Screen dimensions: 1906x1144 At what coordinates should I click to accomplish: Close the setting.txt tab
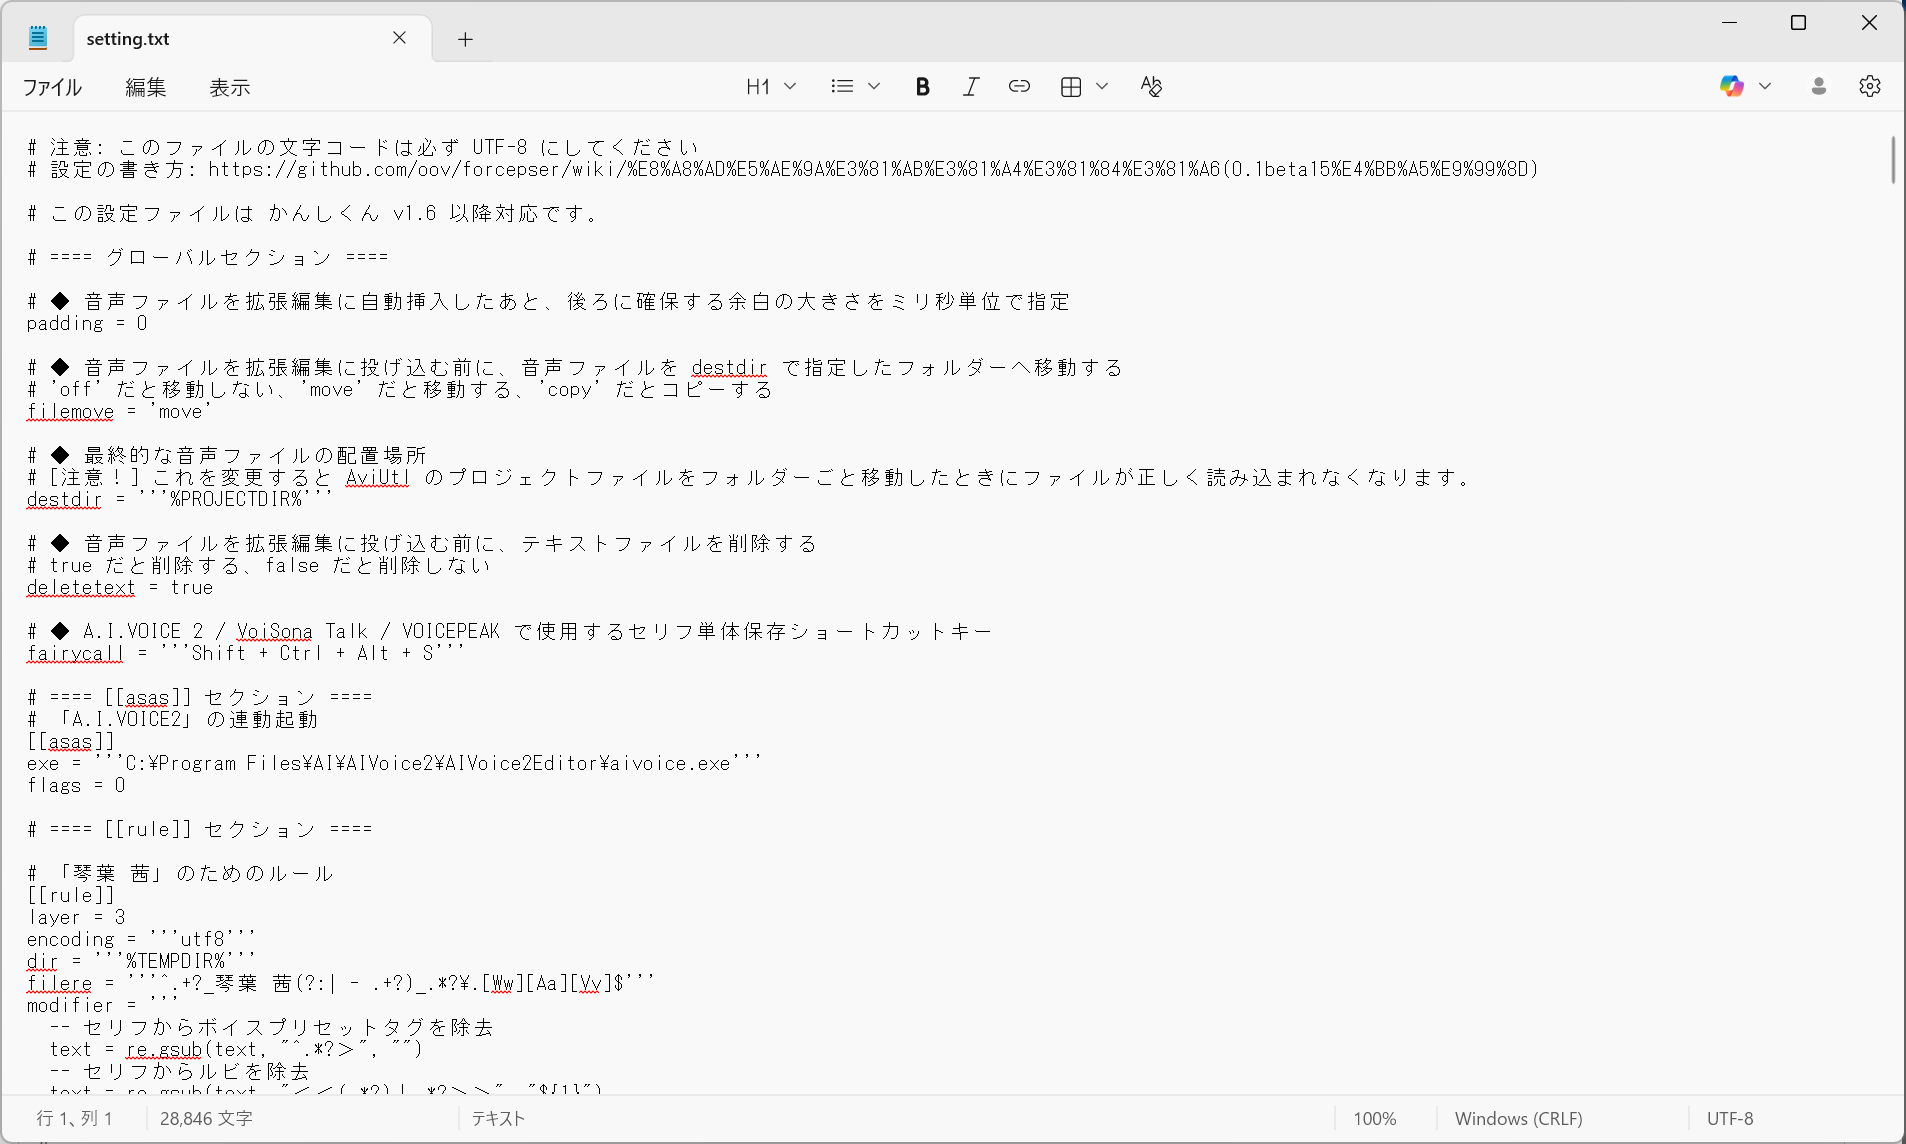[x=399, y=38]
